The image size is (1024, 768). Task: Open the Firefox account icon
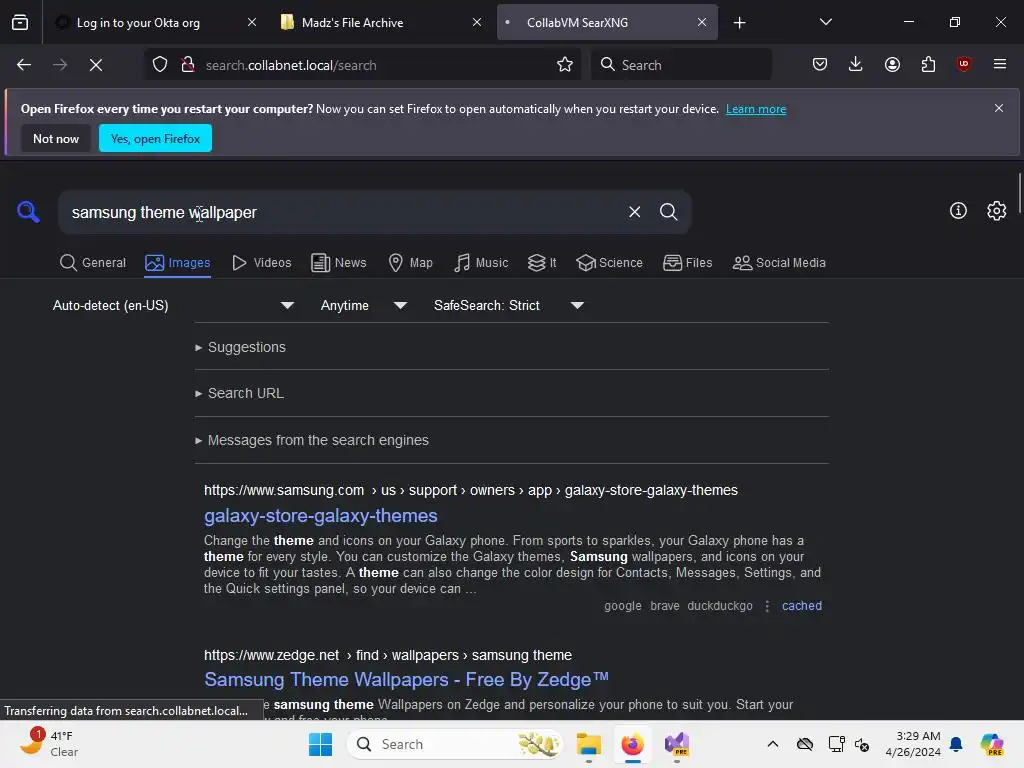[892, 64]
